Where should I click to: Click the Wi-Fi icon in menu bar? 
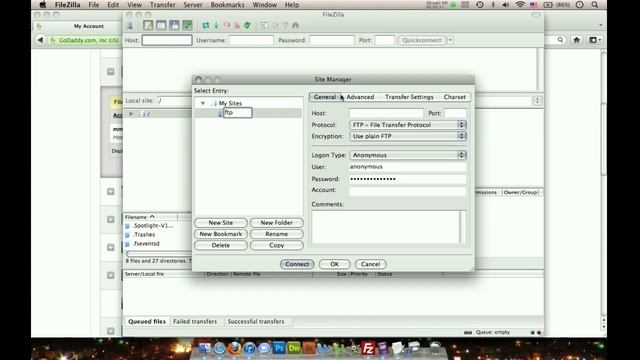(520, 5)
